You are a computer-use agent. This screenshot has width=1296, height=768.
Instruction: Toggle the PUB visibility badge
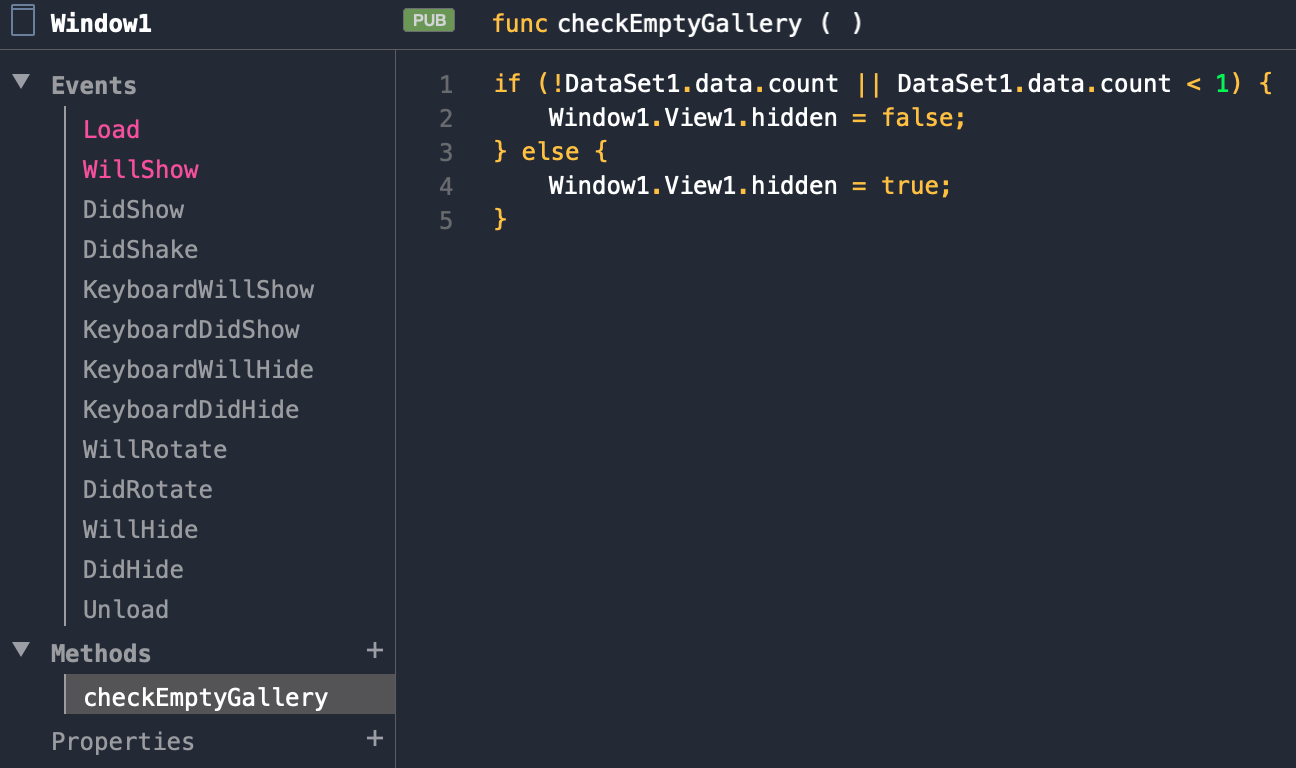click(429, 20)
